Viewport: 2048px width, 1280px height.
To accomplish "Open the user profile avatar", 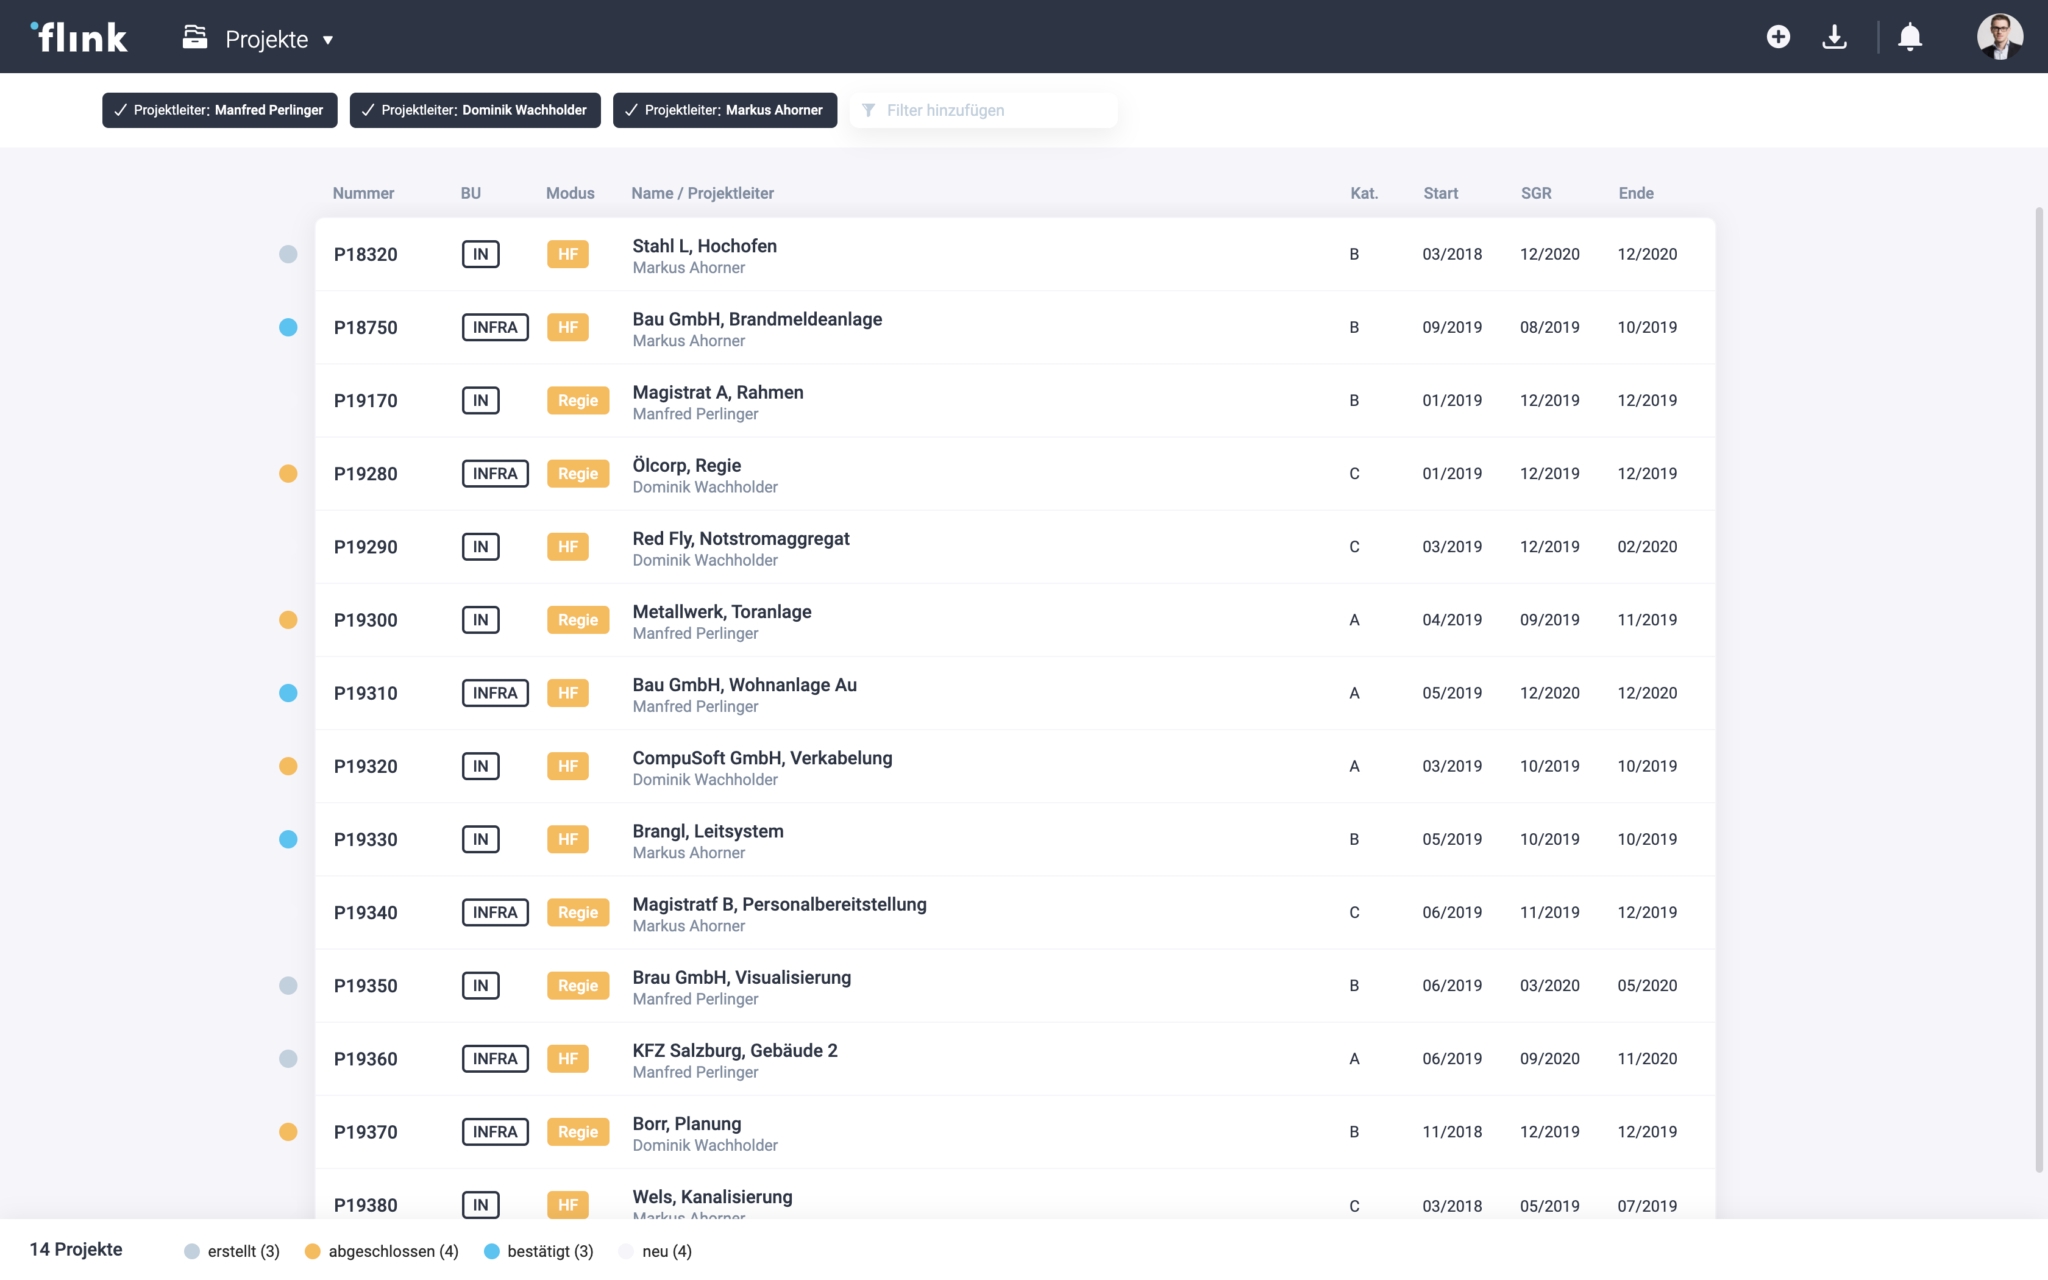I will click(x=1999, y=37).
